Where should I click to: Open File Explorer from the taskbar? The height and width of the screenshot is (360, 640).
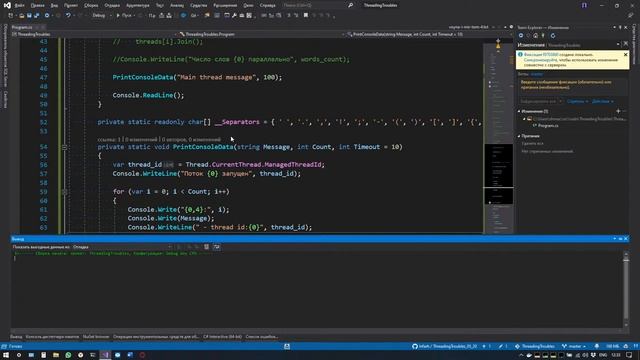[x=56, y=355]
